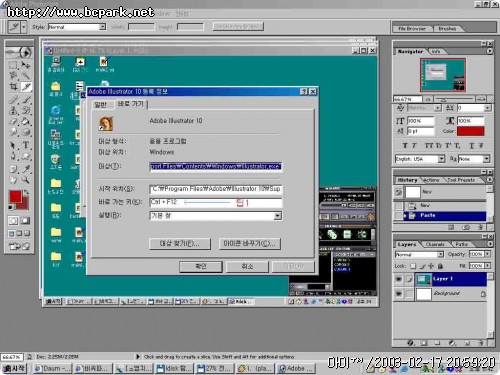Screen dimensions: 500x375
Task: Select the Brush tool
Action: (x=26, y=99)
